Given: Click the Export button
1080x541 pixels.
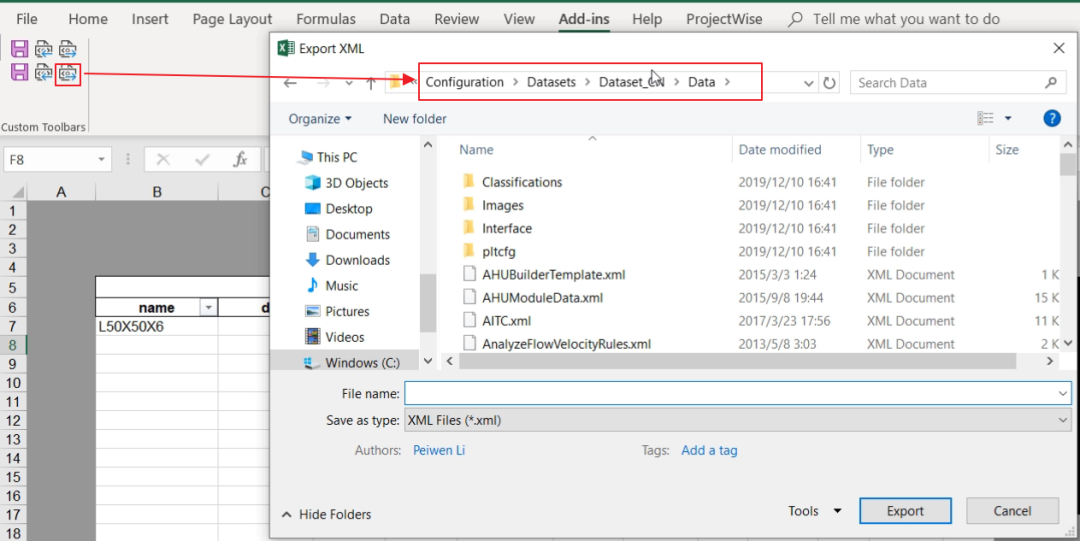Looking at the screenshot, I should pyautogui.click(x=905, y=511).
